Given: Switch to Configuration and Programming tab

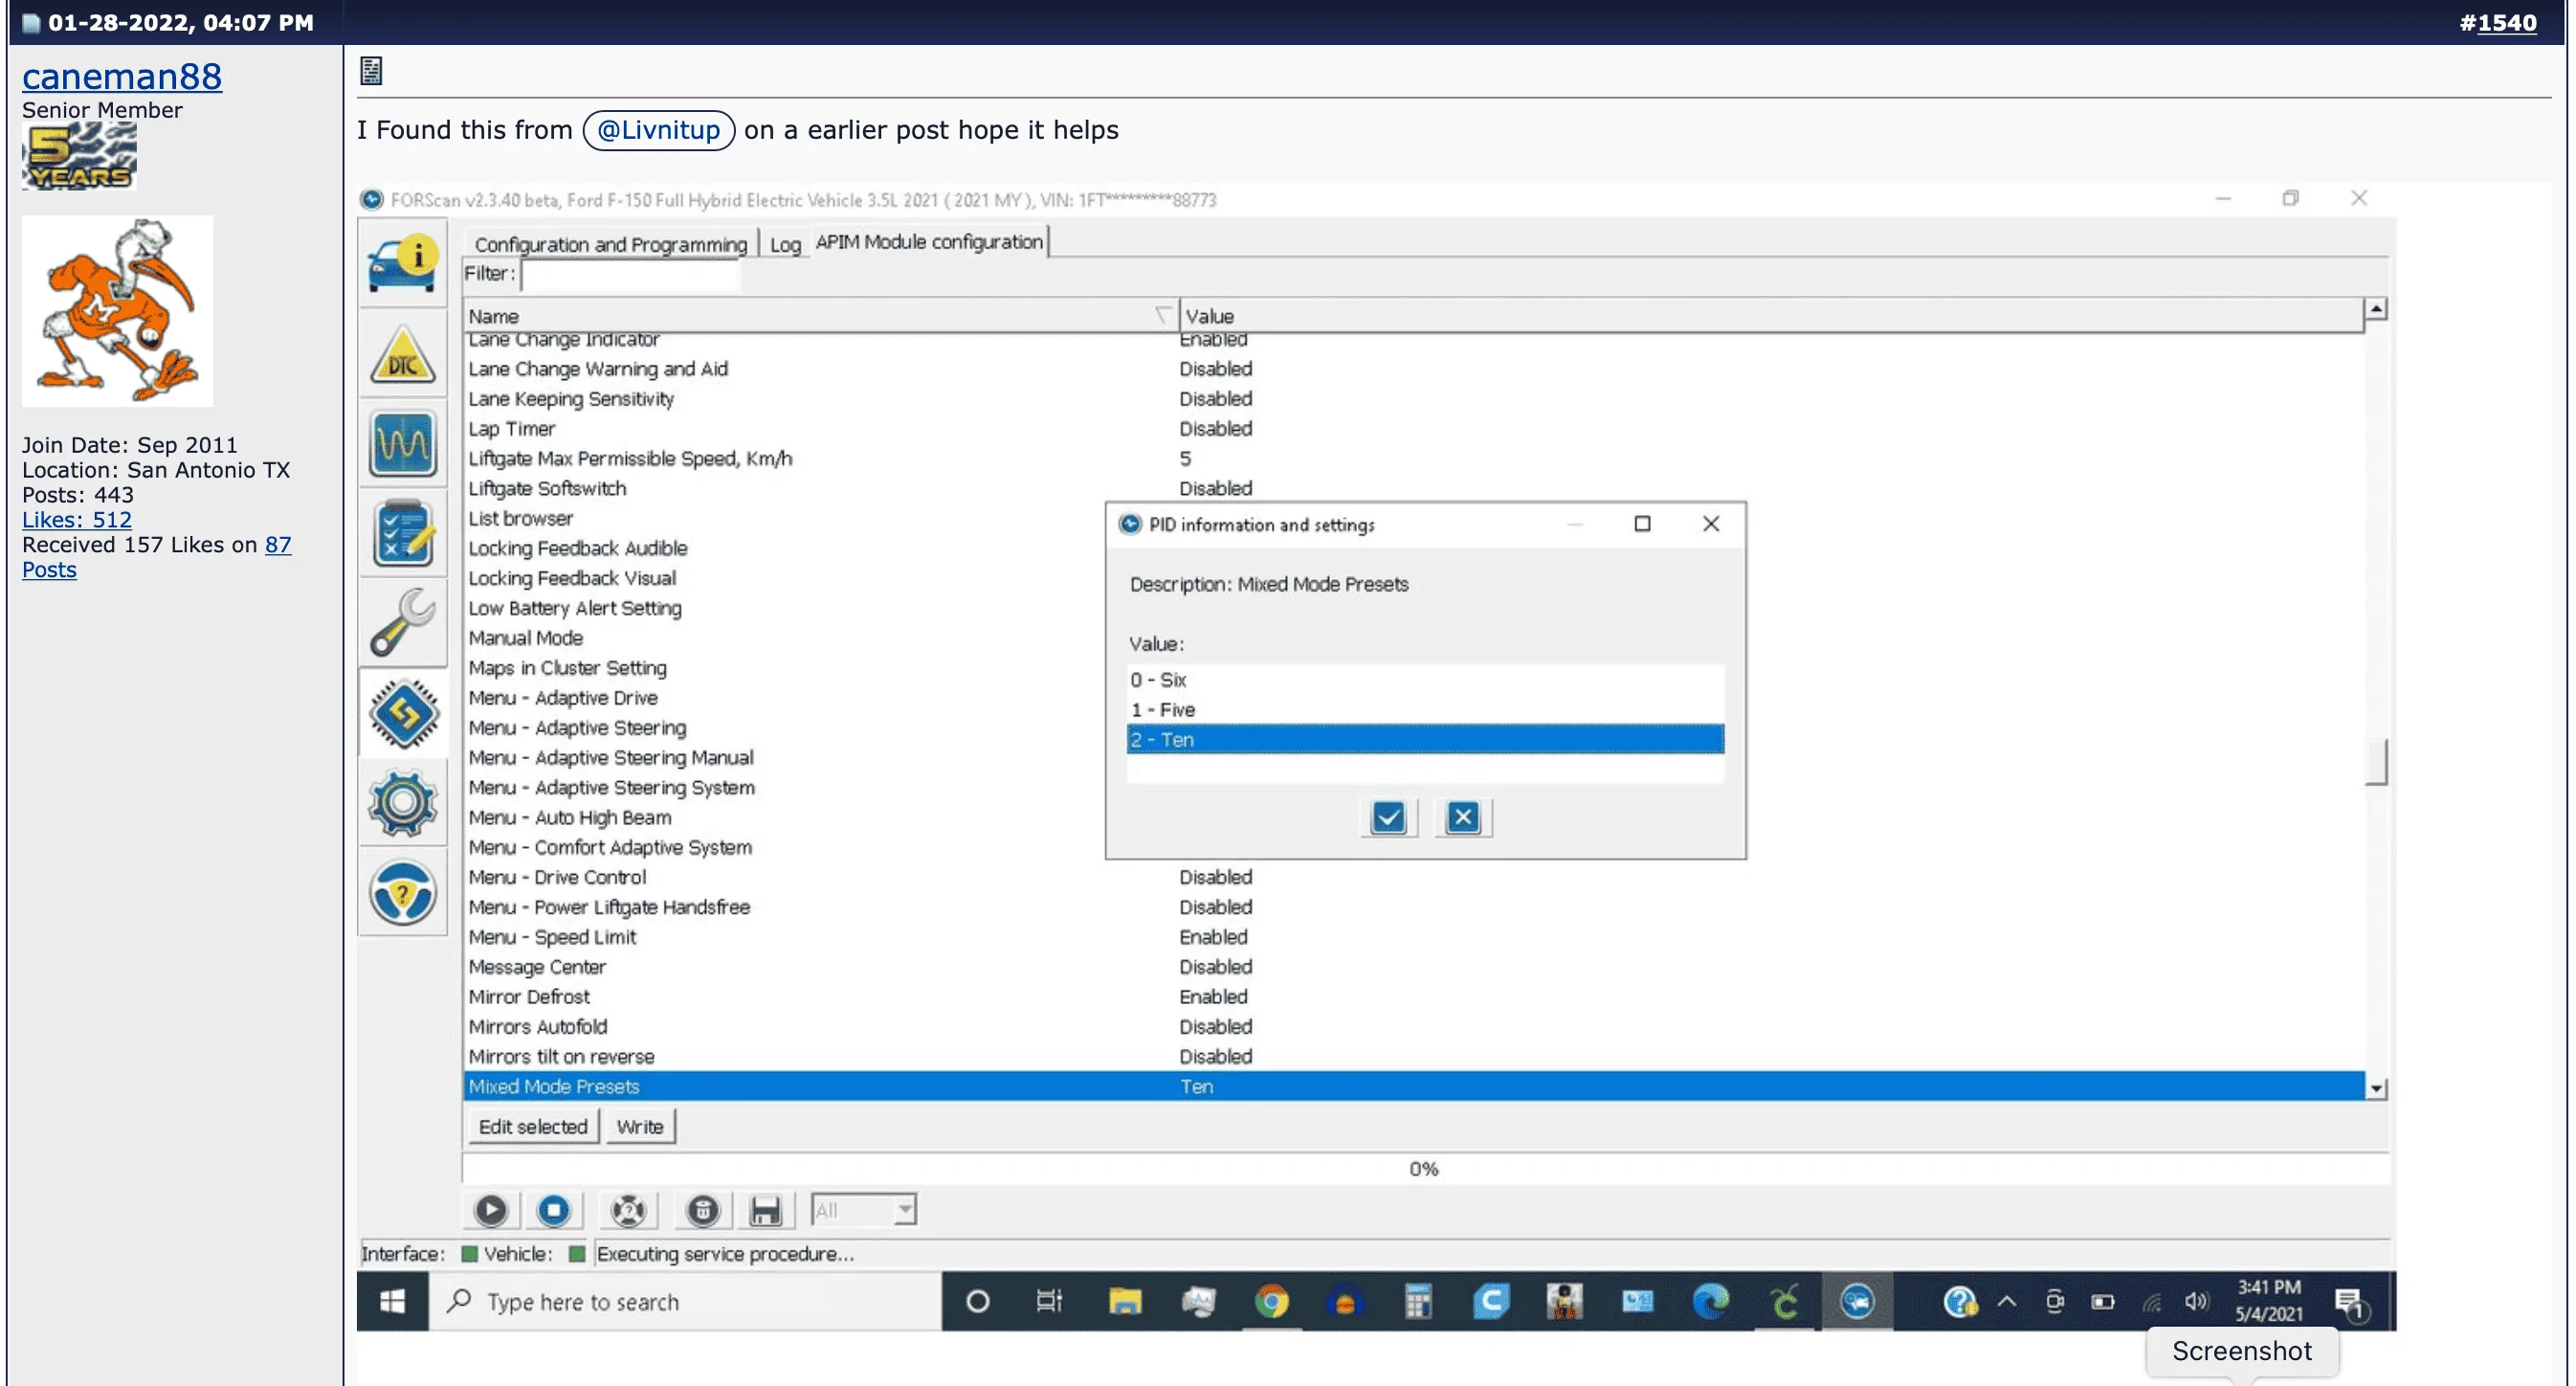Looking at the screenshot, I should pos(610,244).
